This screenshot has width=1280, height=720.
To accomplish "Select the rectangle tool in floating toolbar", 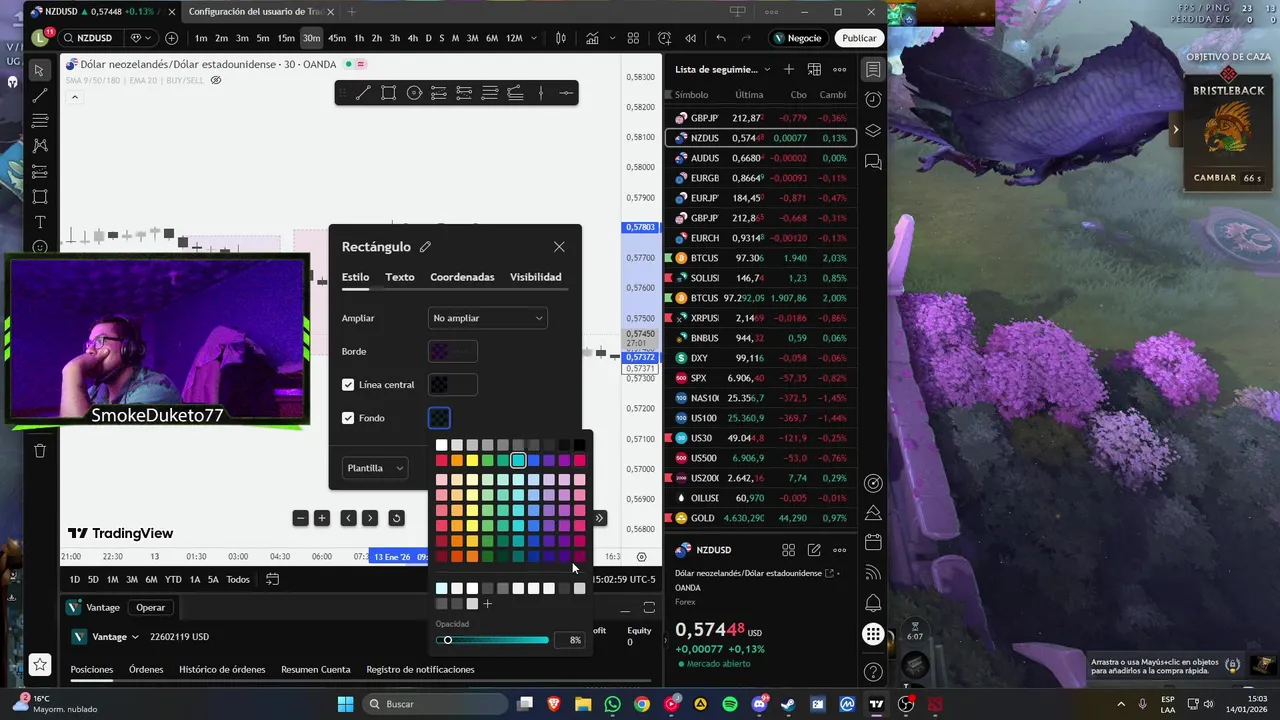I will coord(388,93).
